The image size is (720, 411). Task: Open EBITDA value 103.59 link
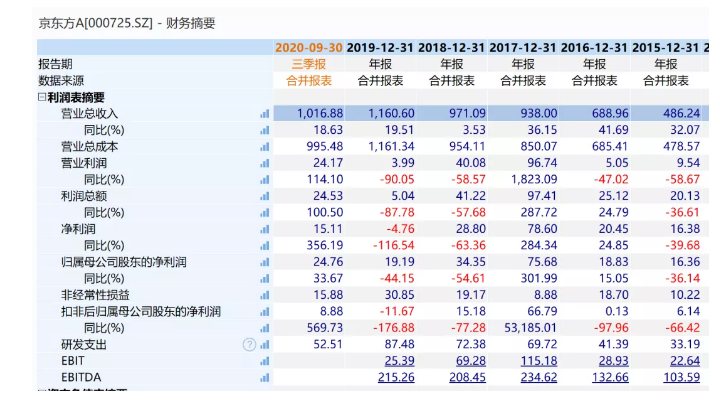click(681, 377)
